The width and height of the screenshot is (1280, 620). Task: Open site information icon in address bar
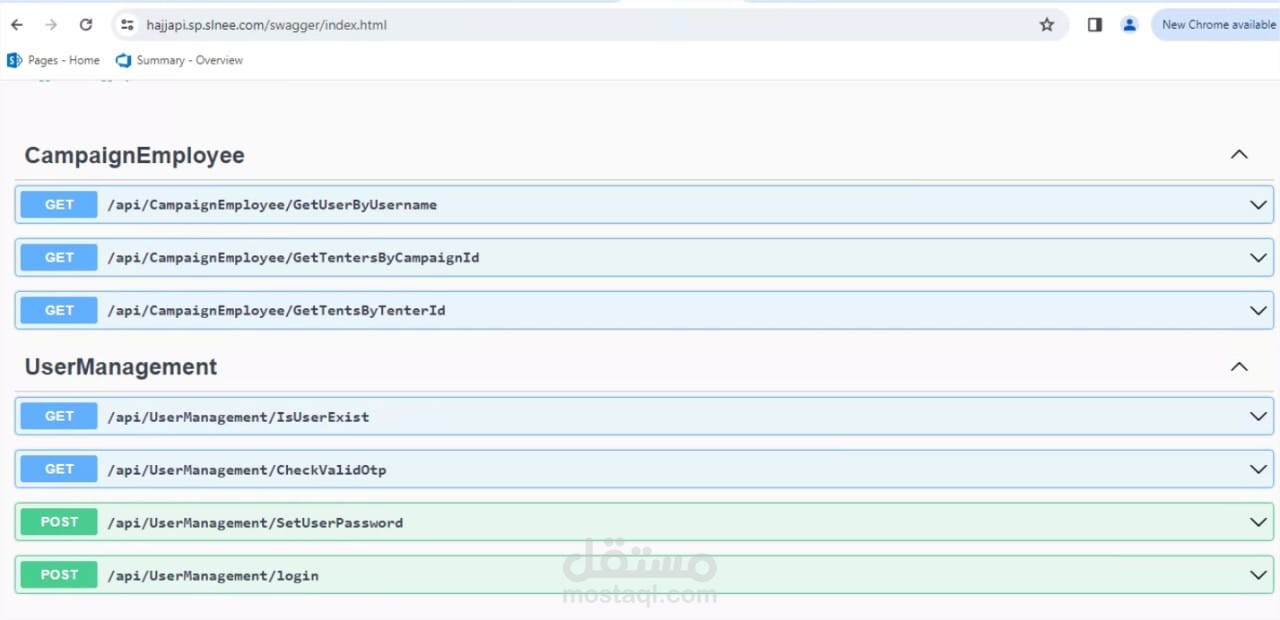coord(127,25)
